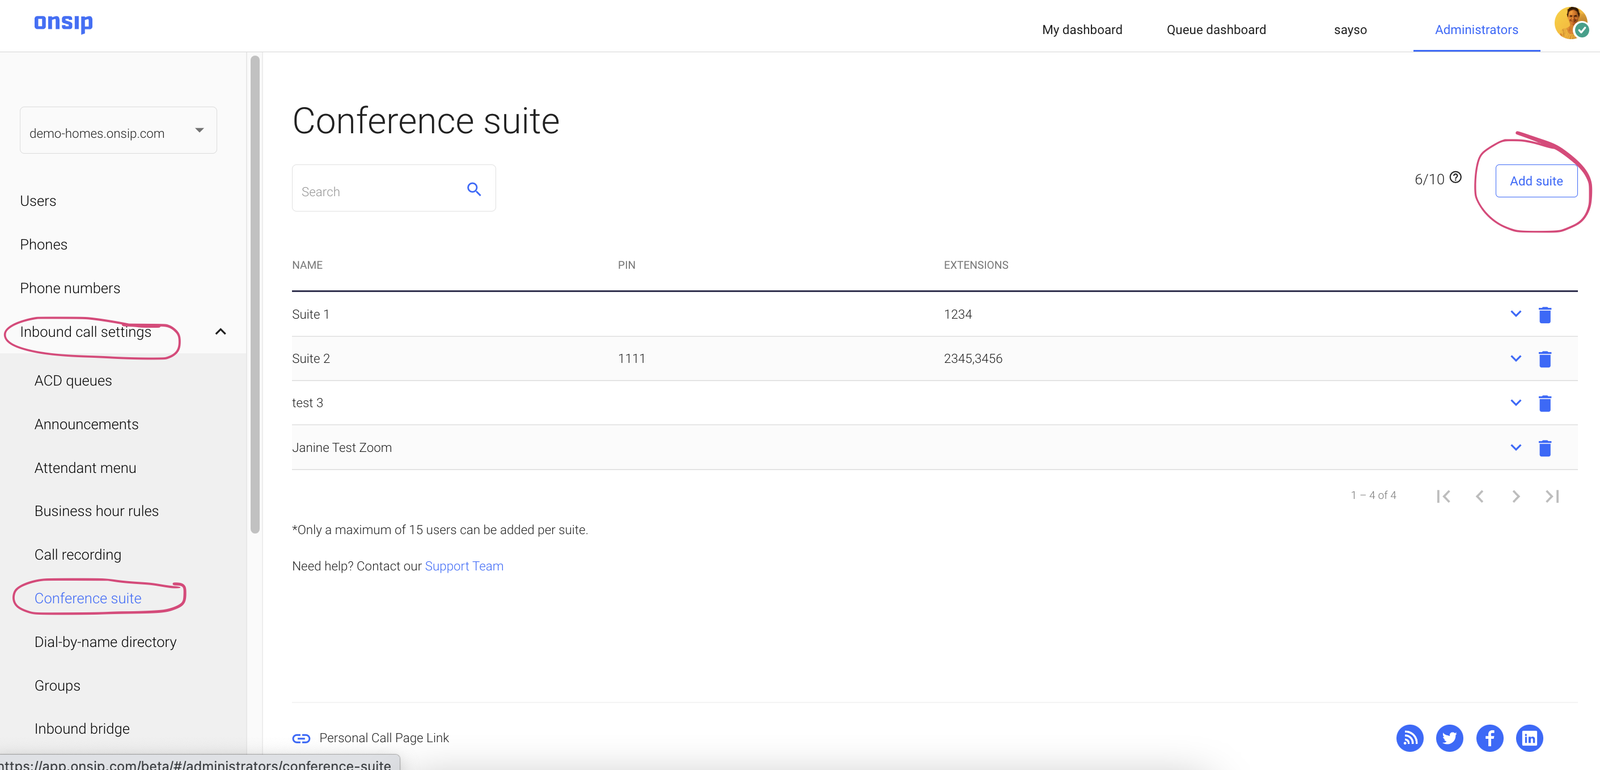Click the user avatar profile picture
Screen dimensions: 1600x770
(x=1571, y=23)
